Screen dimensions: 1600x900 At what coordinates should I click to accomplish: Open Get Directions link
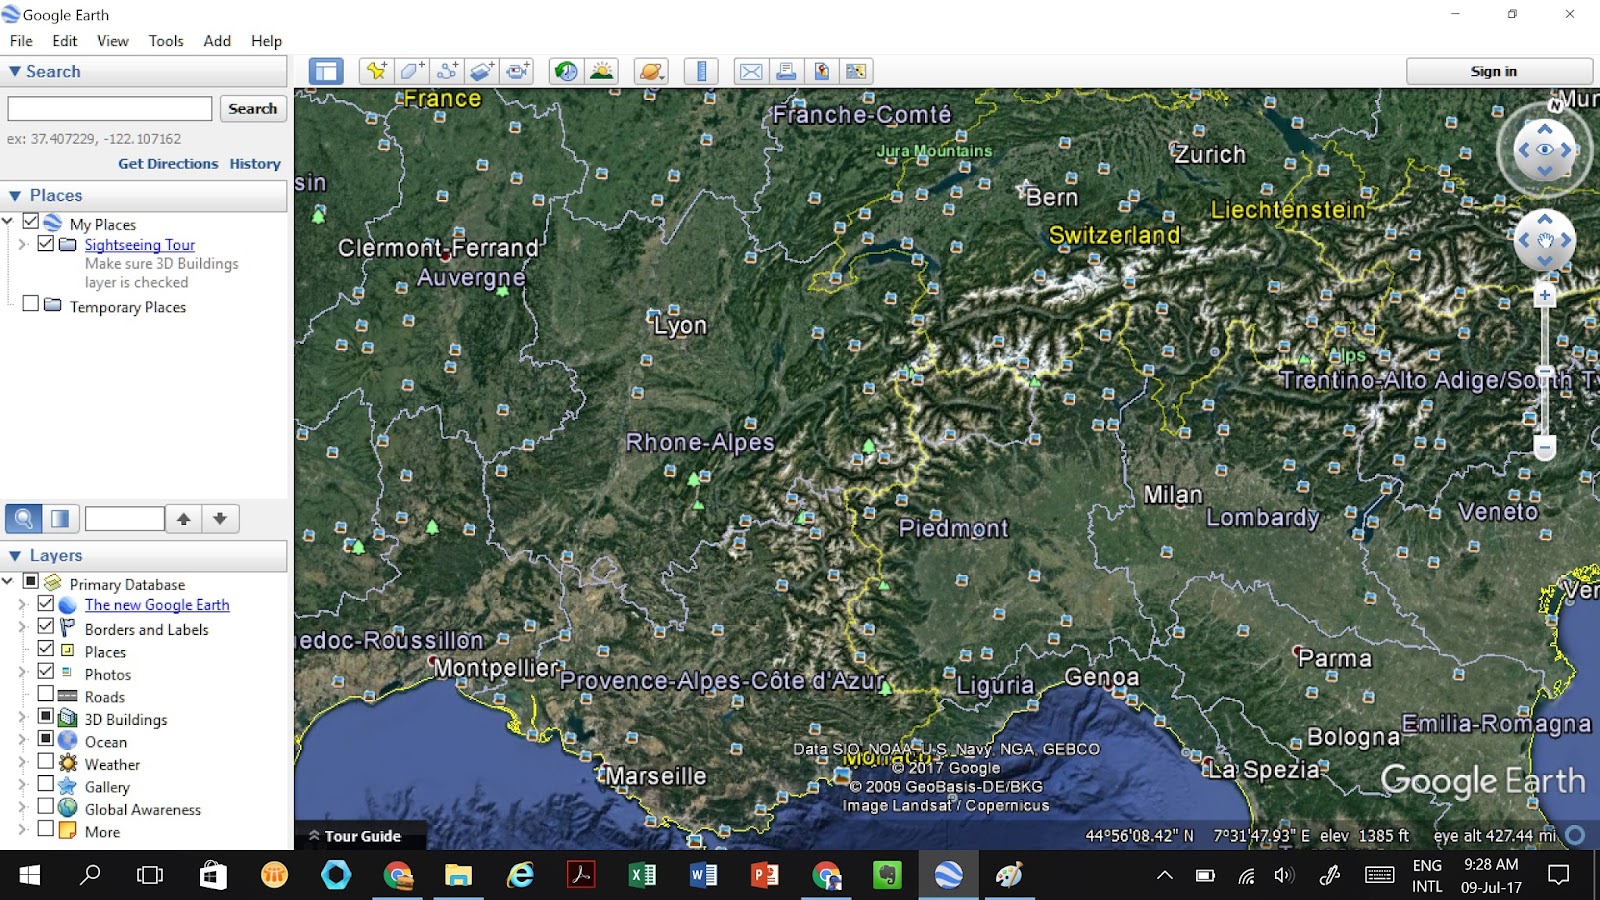[168, 164]
